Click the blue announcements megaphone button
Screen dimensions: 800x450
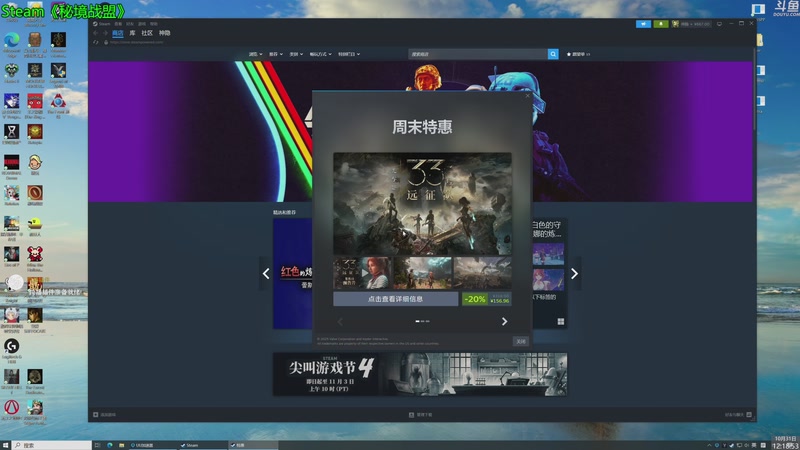[643, 24]
